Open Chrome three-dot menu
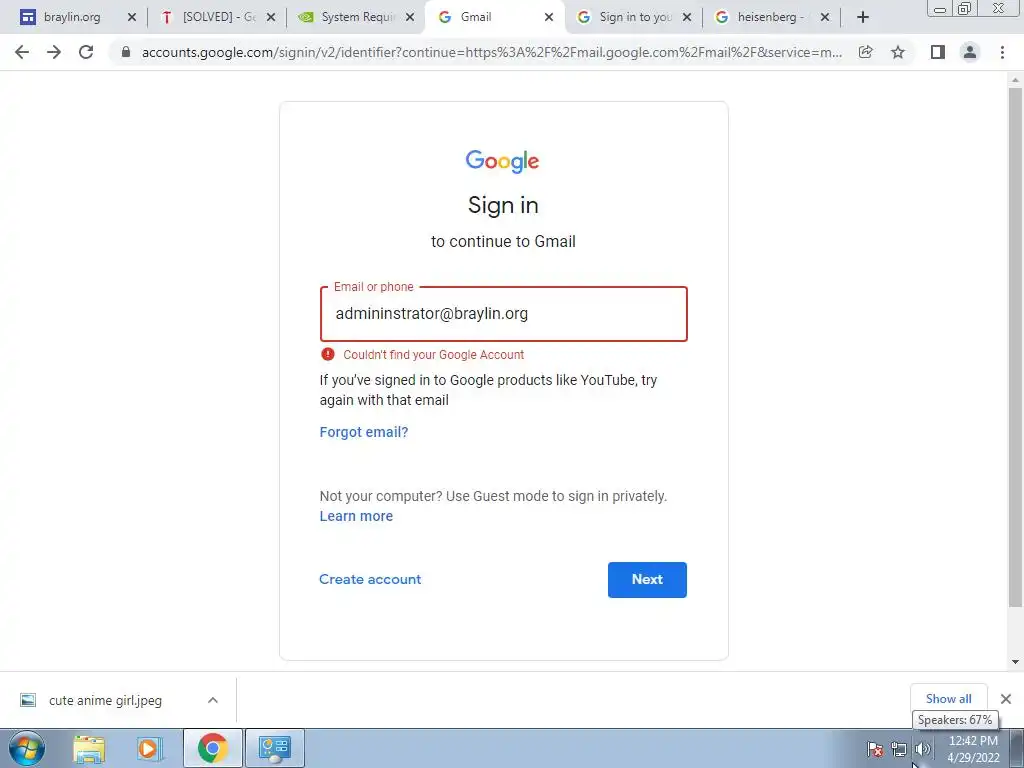The width and height of the screenshot is (1024, 768). (1002, 52)
